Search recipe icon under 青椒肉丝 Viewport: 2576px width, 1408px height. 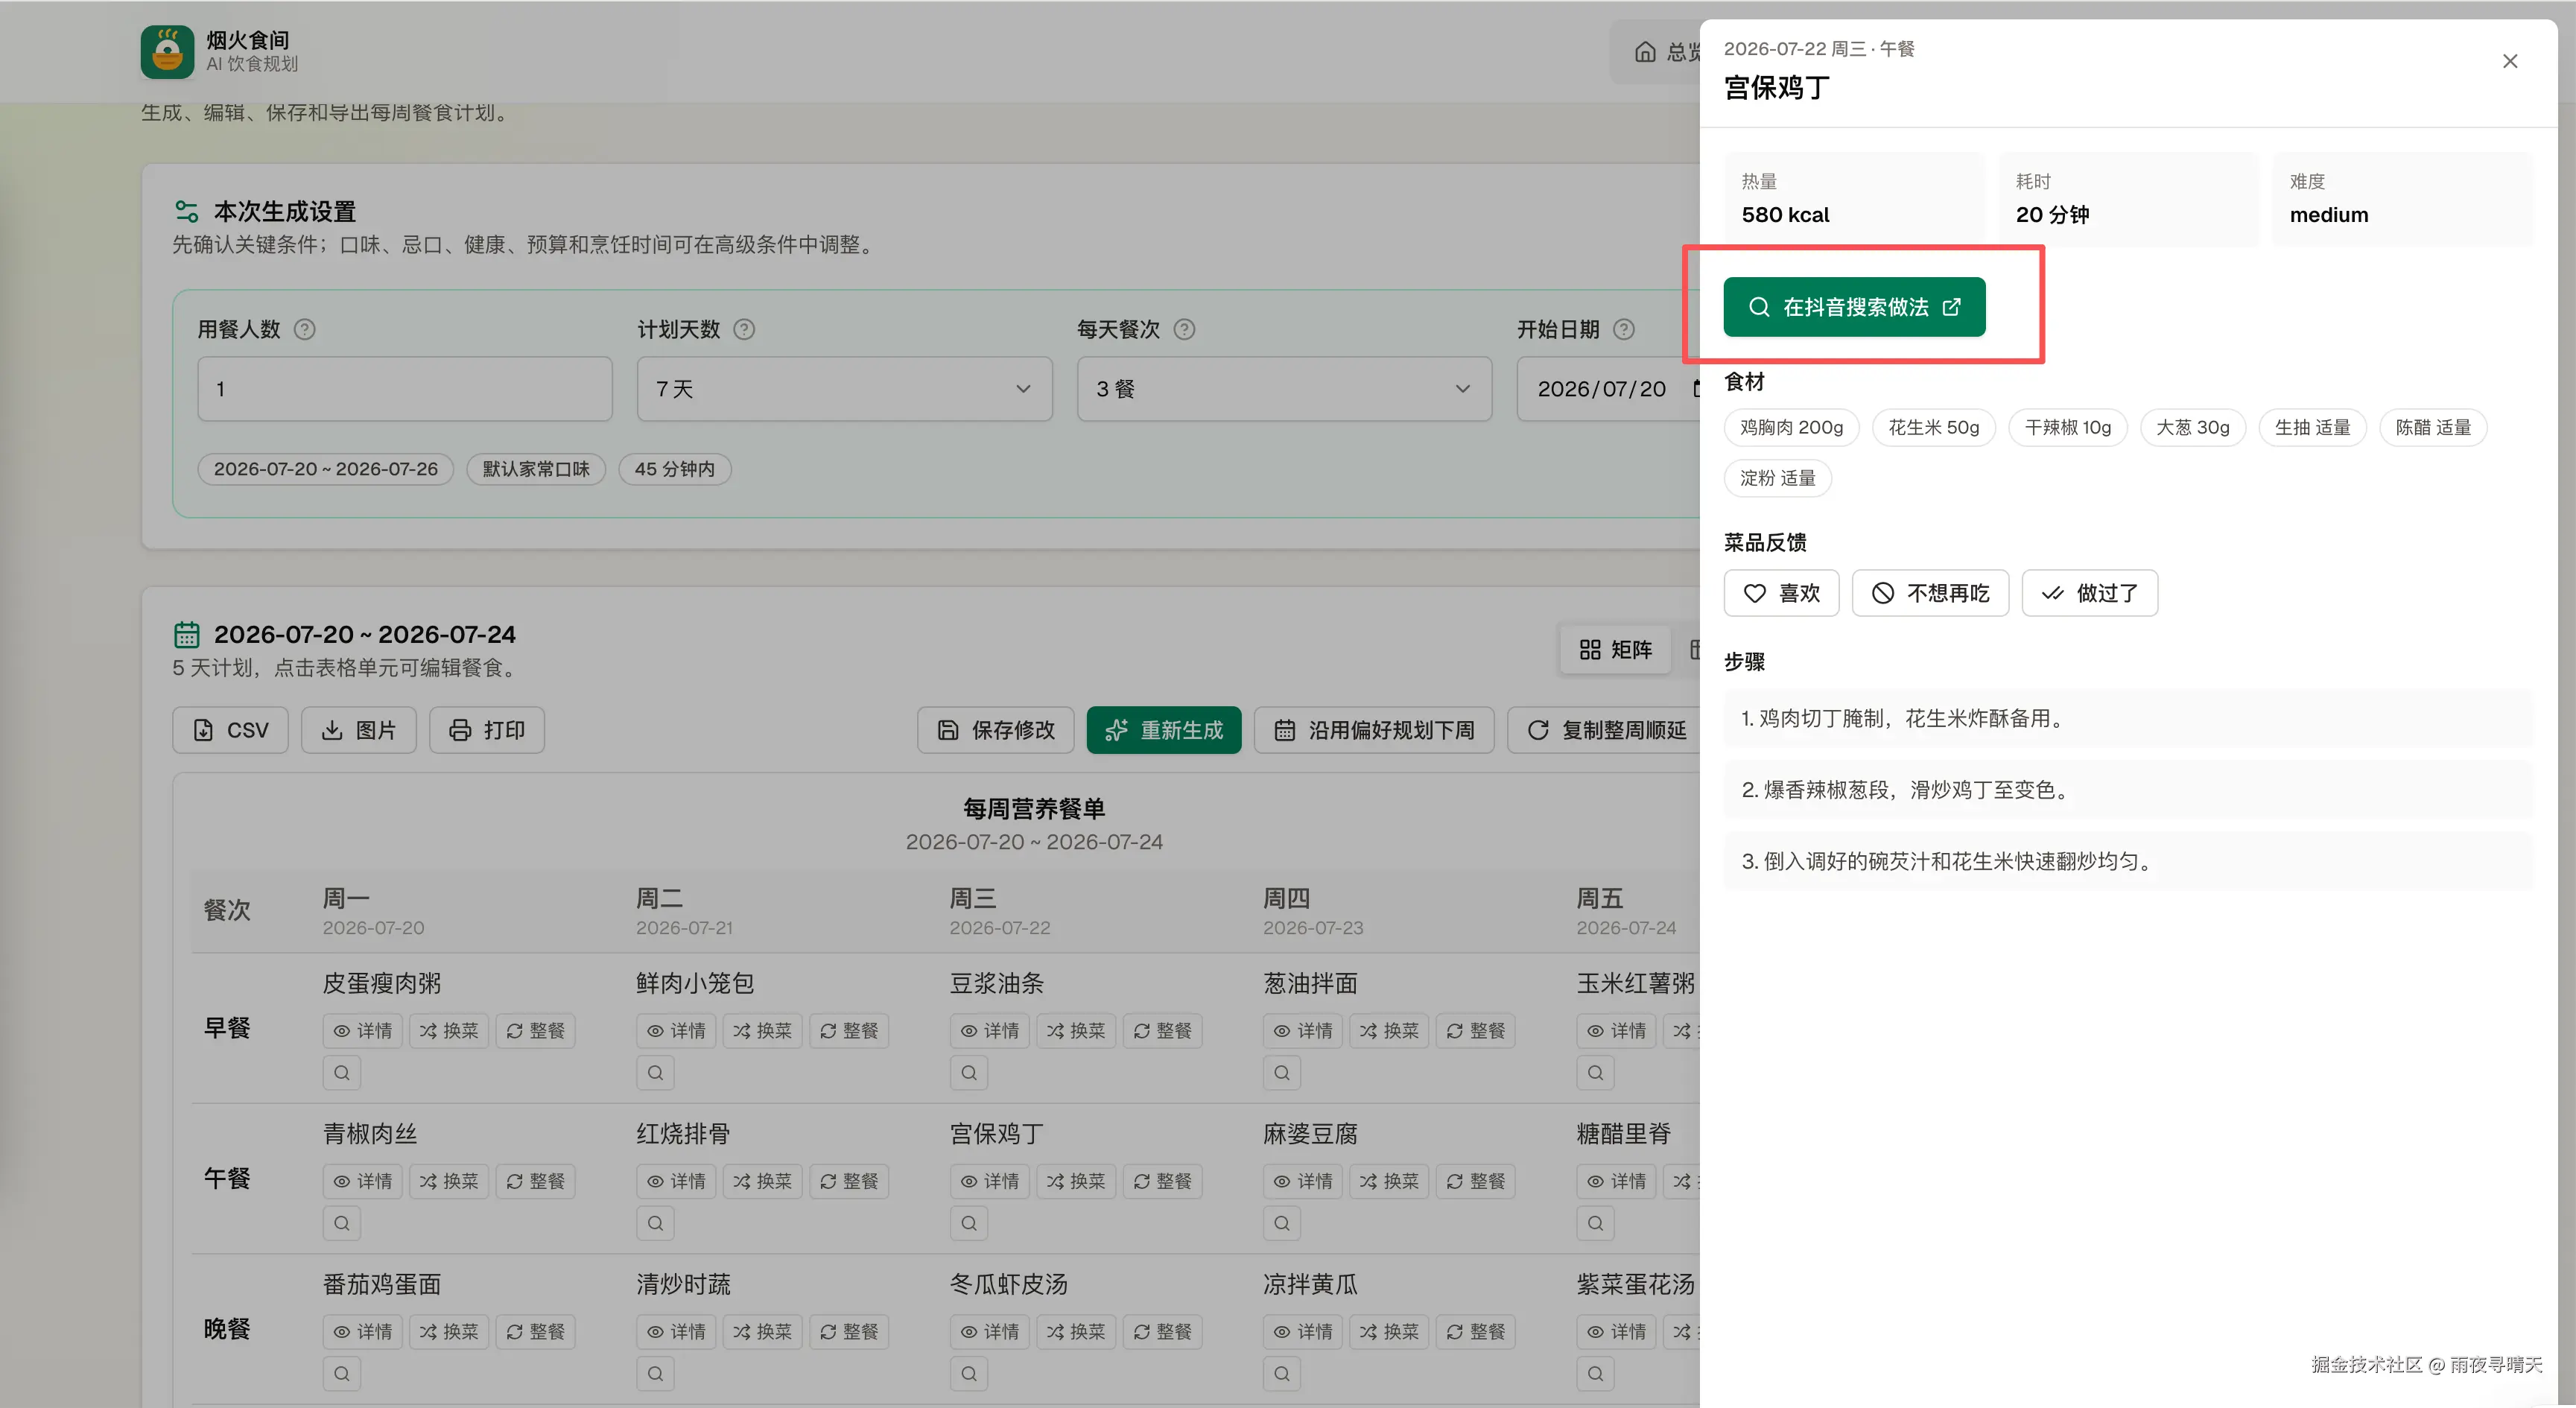pos(342,1223)
